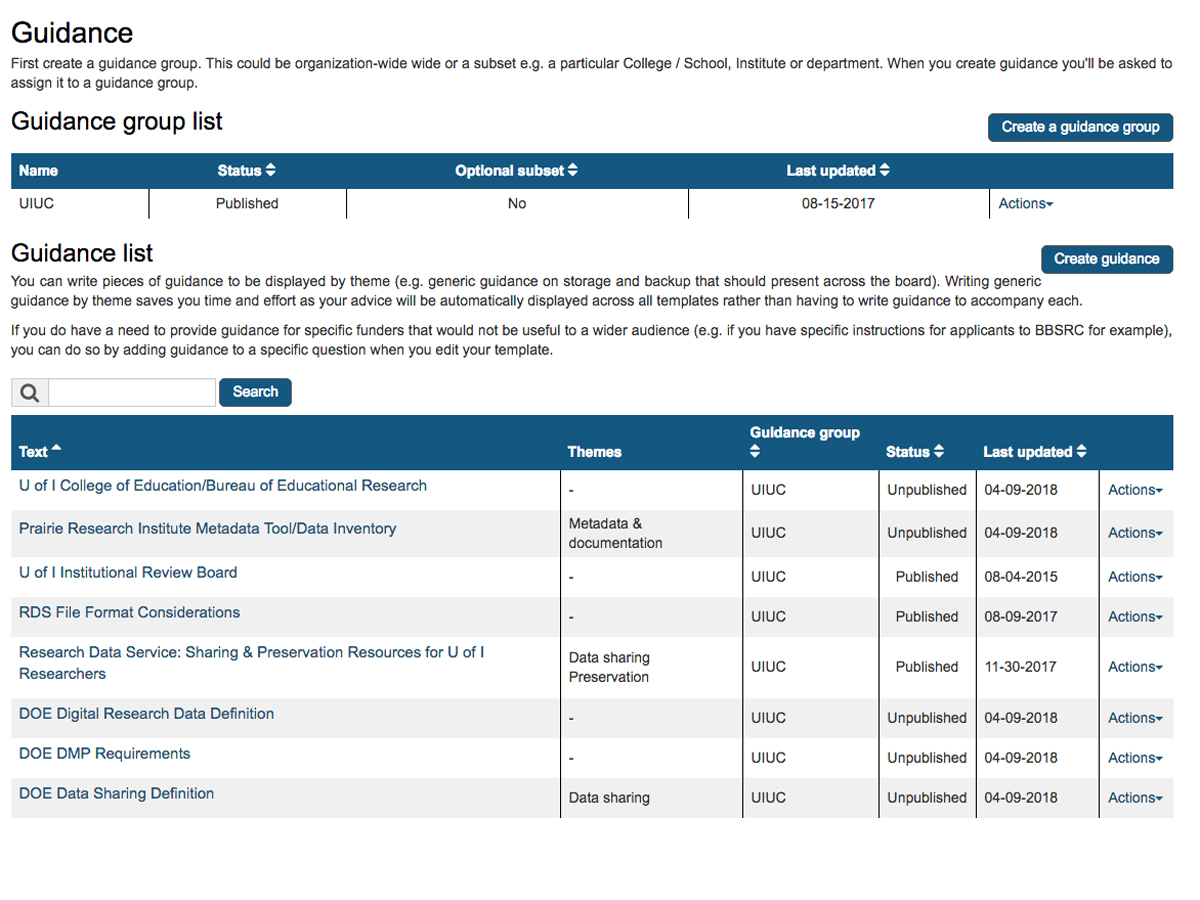Sort guidance list by Last updated
The height and width of the screenshot is (900, 1200).
point(1033,452)
